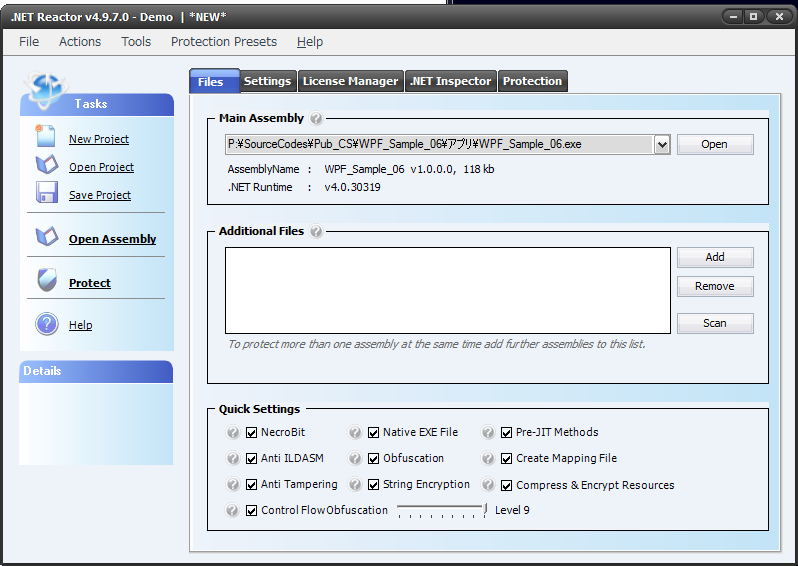Screen dimensions: 798x566
Task: Toggle the Anti Tampering checkbox
Action: (x=251, y=485)
